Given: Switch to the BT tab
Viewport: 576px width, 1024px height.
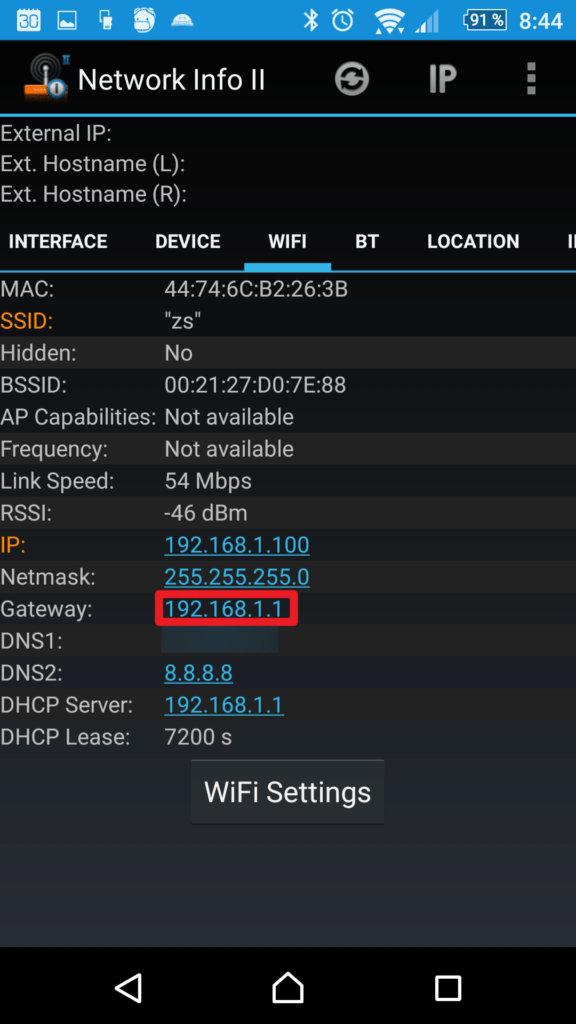Looking at the screenshot, I should coord(367,241).
